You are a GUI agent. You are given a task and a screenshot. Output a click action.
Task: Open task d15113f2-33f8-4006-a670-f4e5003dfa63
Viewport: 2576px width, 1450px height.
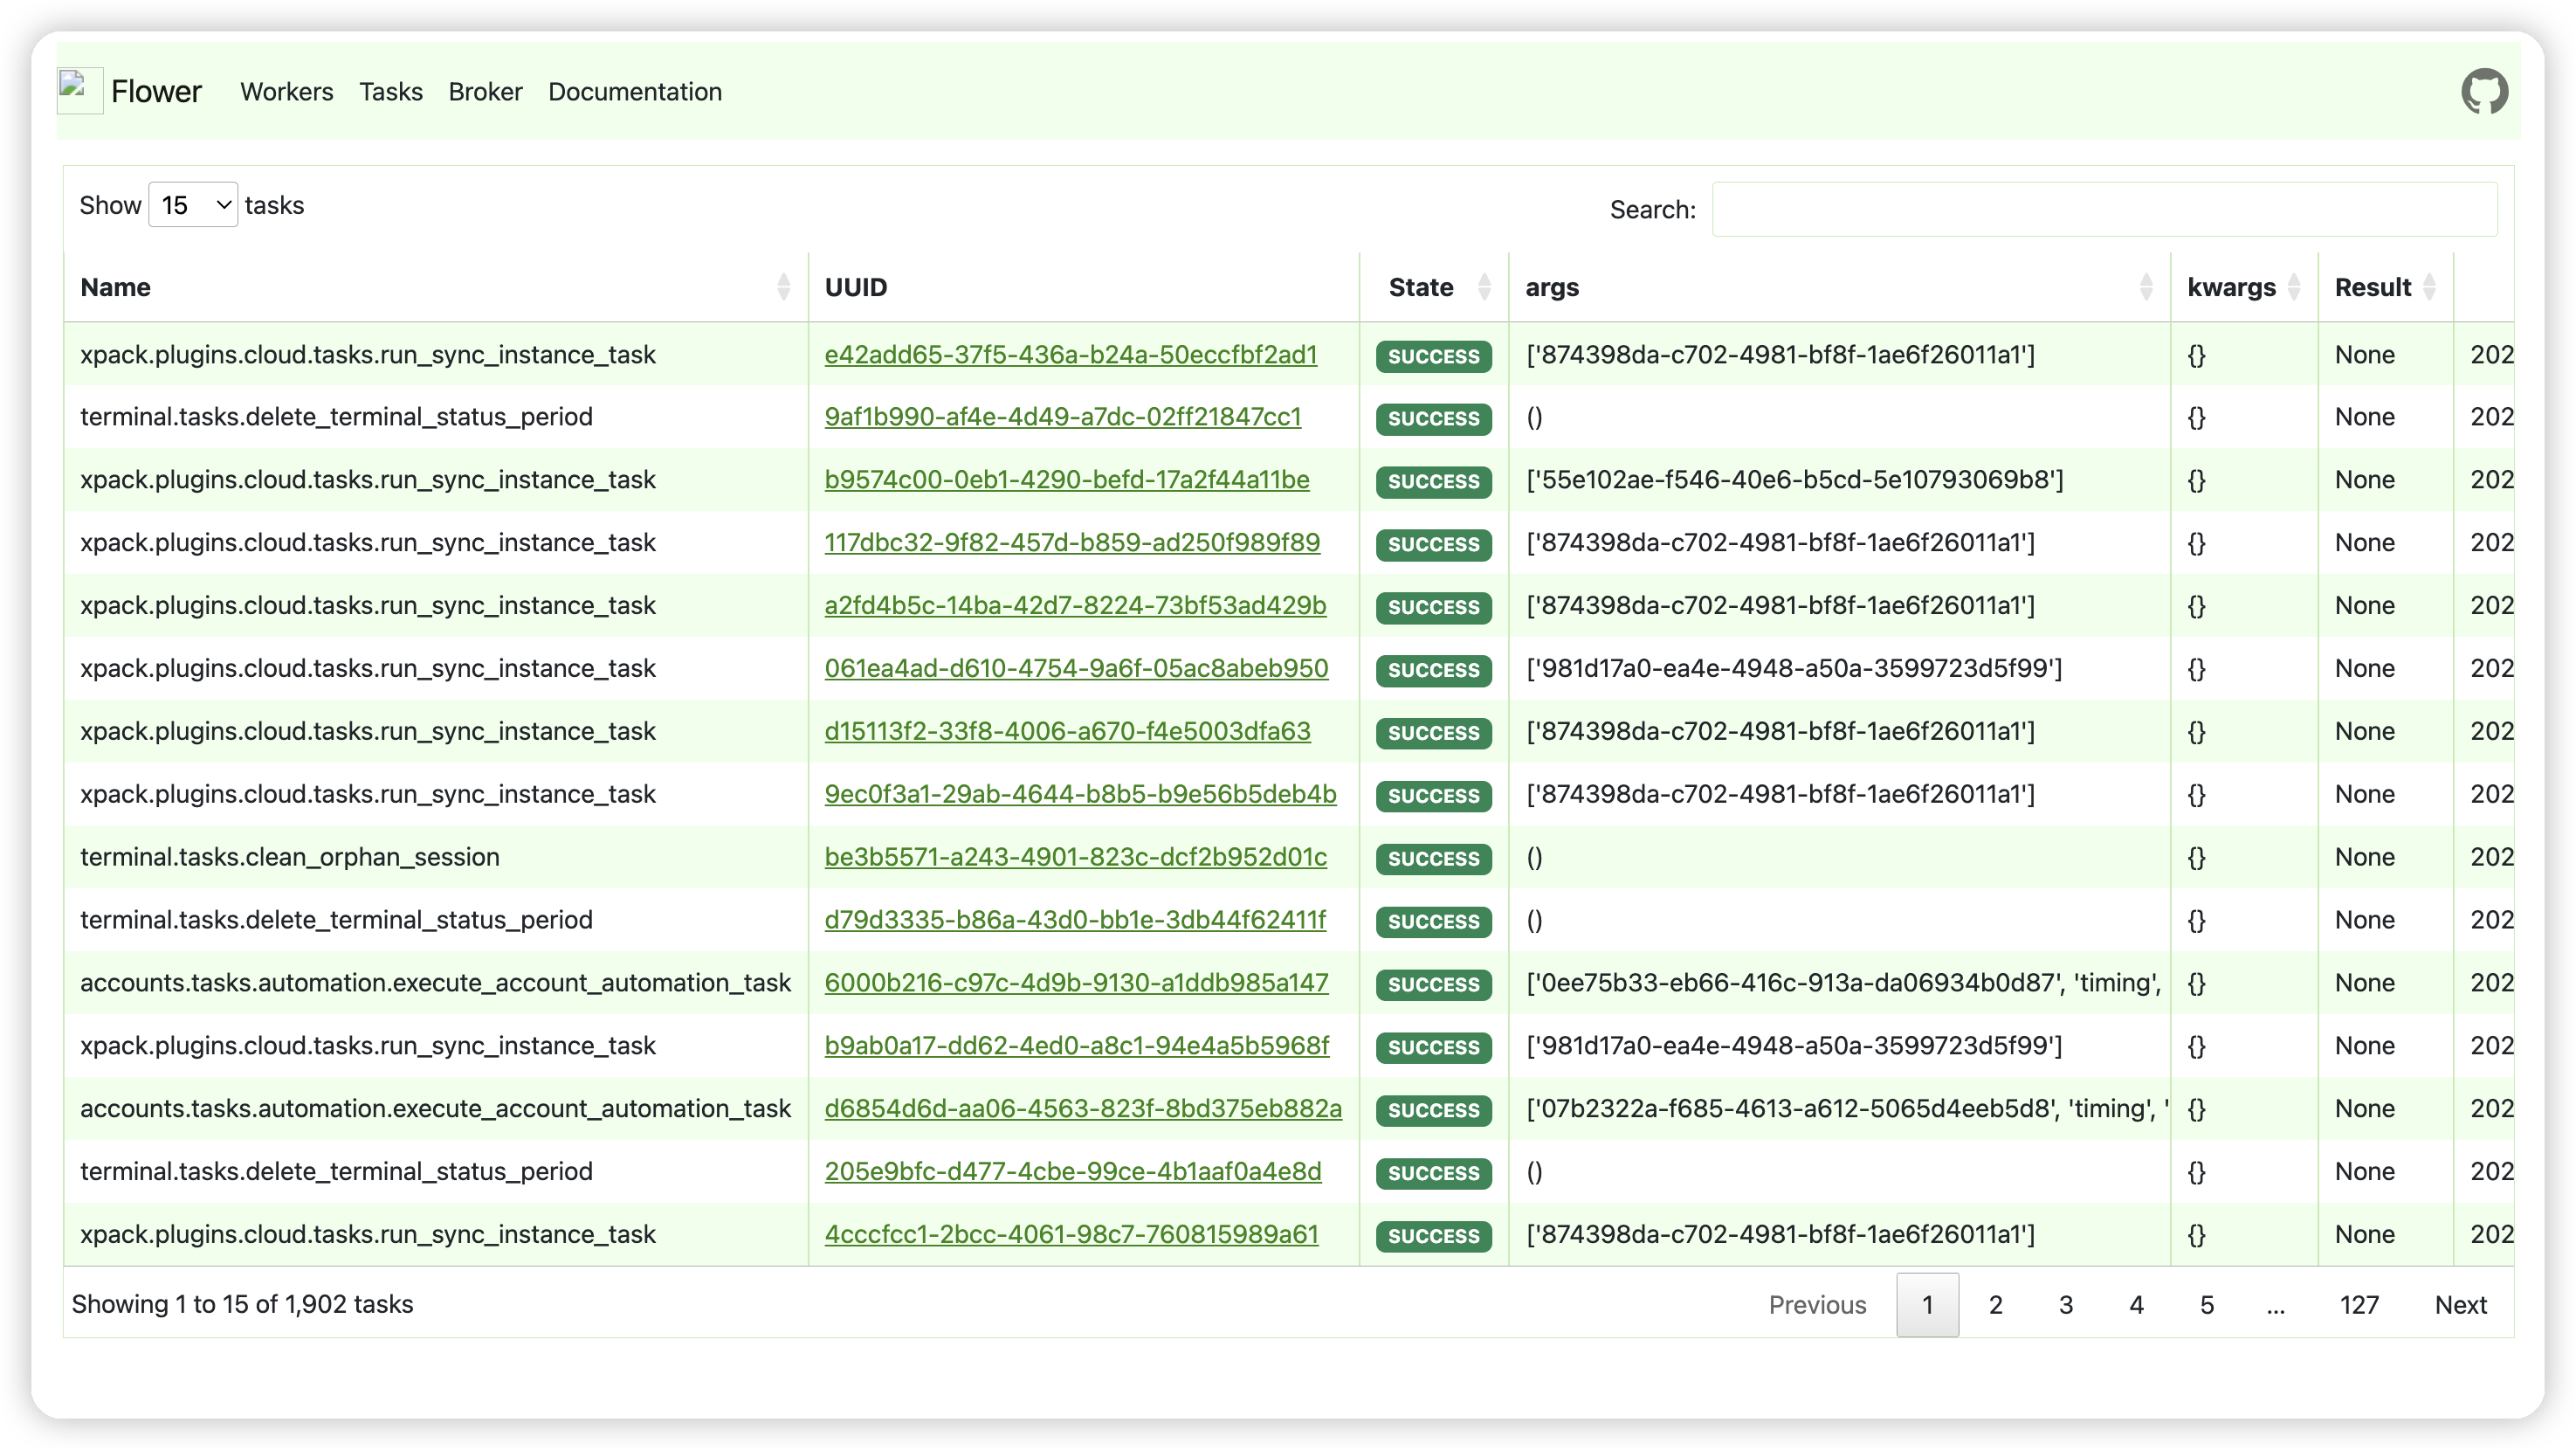pyautogui.click(x=1067, y=732)
